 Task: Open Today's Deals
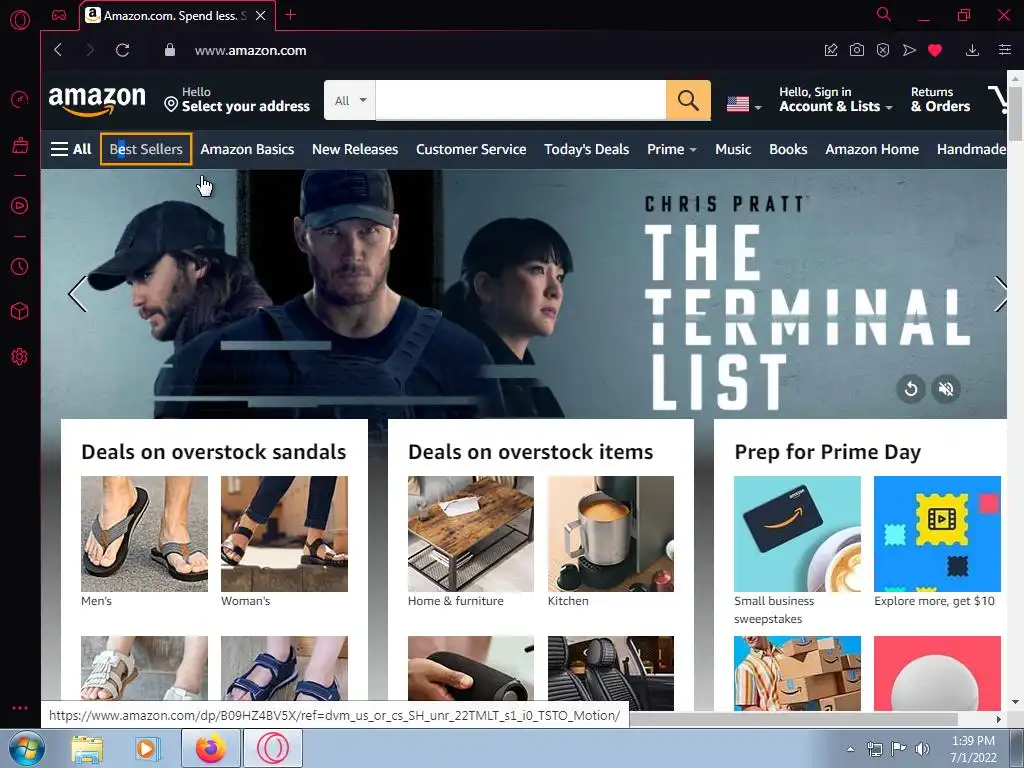click(586, 150)
